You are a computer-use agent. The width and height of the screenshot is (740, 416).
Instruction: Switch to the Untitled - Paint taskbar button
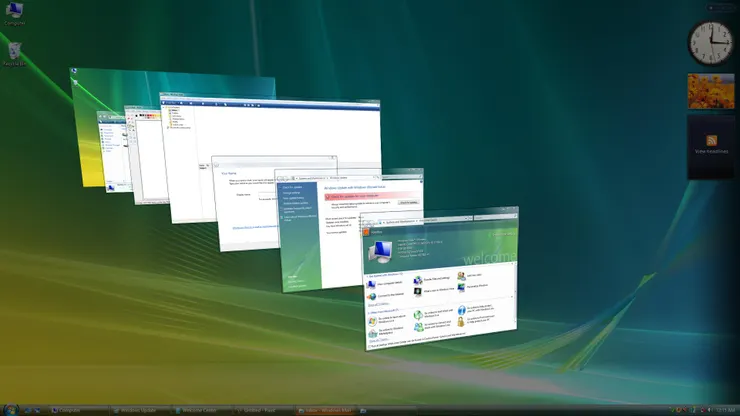pos(264,410)
